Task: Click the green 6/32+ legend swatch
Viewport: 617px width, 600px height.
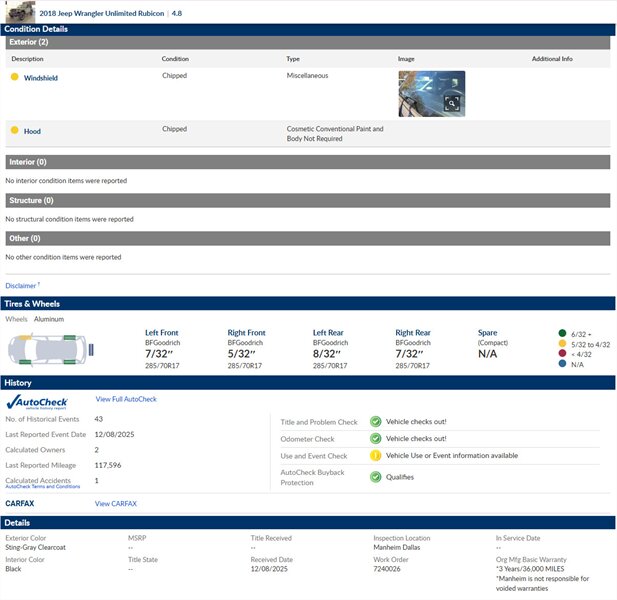Action: tap(562, 333)
